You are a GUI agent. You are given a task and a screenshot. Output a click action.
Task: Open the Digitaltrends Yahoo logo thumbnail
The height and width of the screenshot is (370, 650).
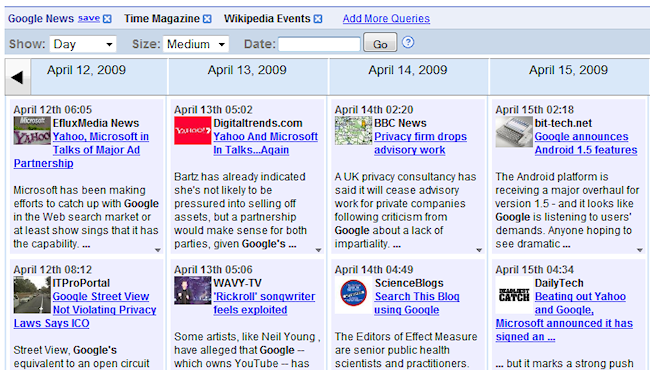(x=192, y=131)
